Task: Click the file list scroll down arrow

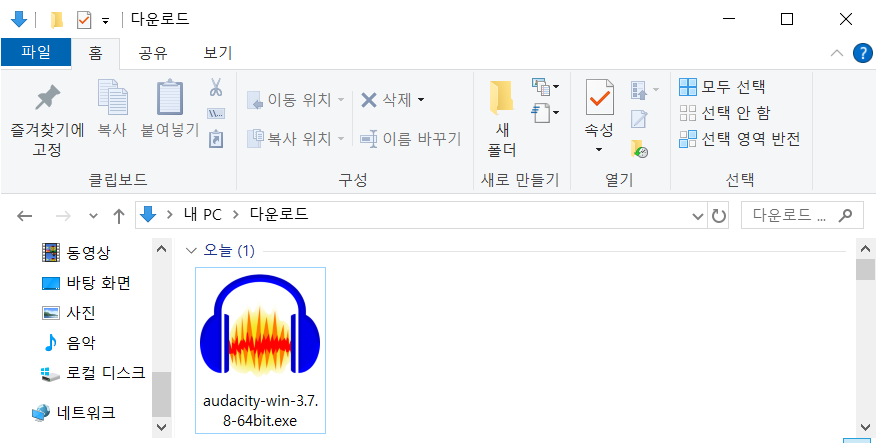Action: 865,427
